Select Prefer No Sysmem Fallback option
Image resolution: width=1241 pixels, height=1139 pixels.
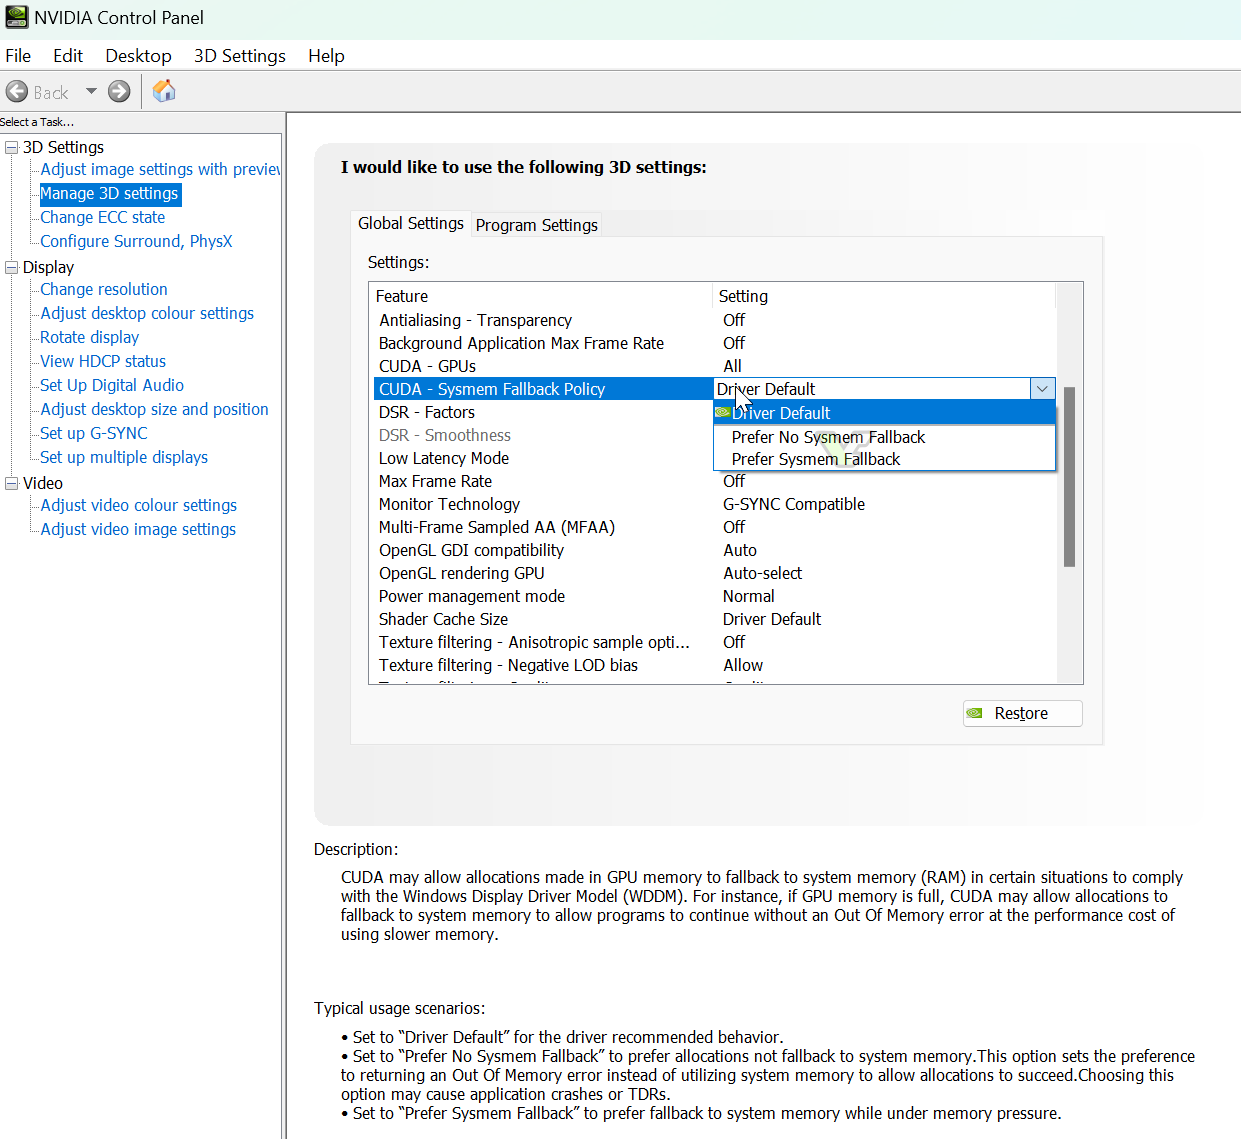[828, 437]
